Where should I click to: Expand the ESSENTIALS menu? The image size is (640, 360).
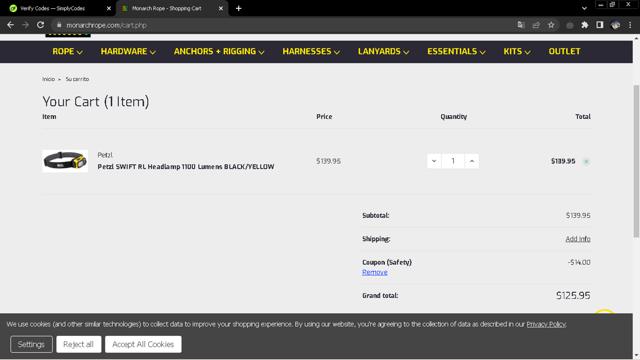tap(456, 51)
